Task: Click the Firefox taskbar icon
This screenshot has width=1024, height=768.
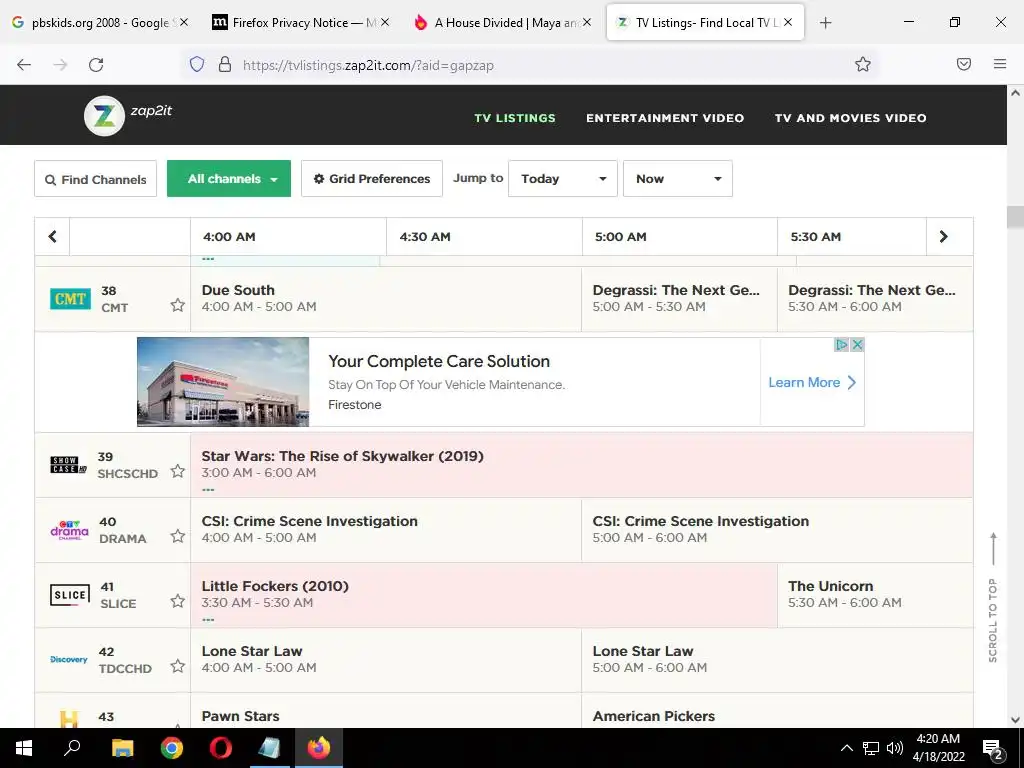Action: [x=319, y=748]
